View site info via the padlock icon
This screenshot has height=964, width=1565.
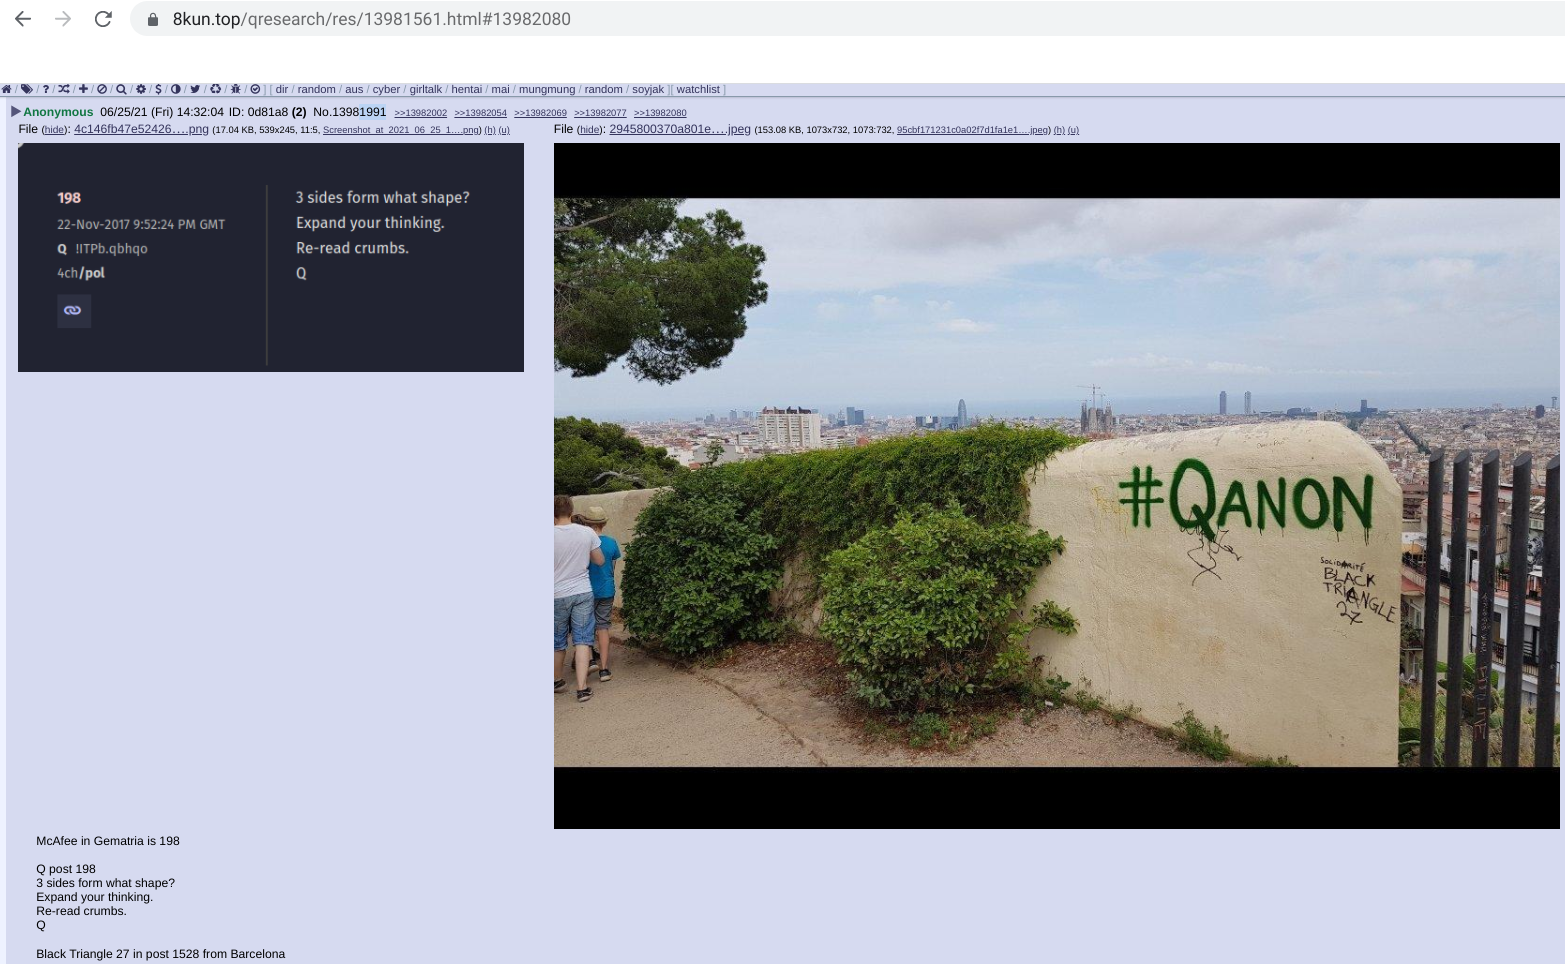[153, 19]
